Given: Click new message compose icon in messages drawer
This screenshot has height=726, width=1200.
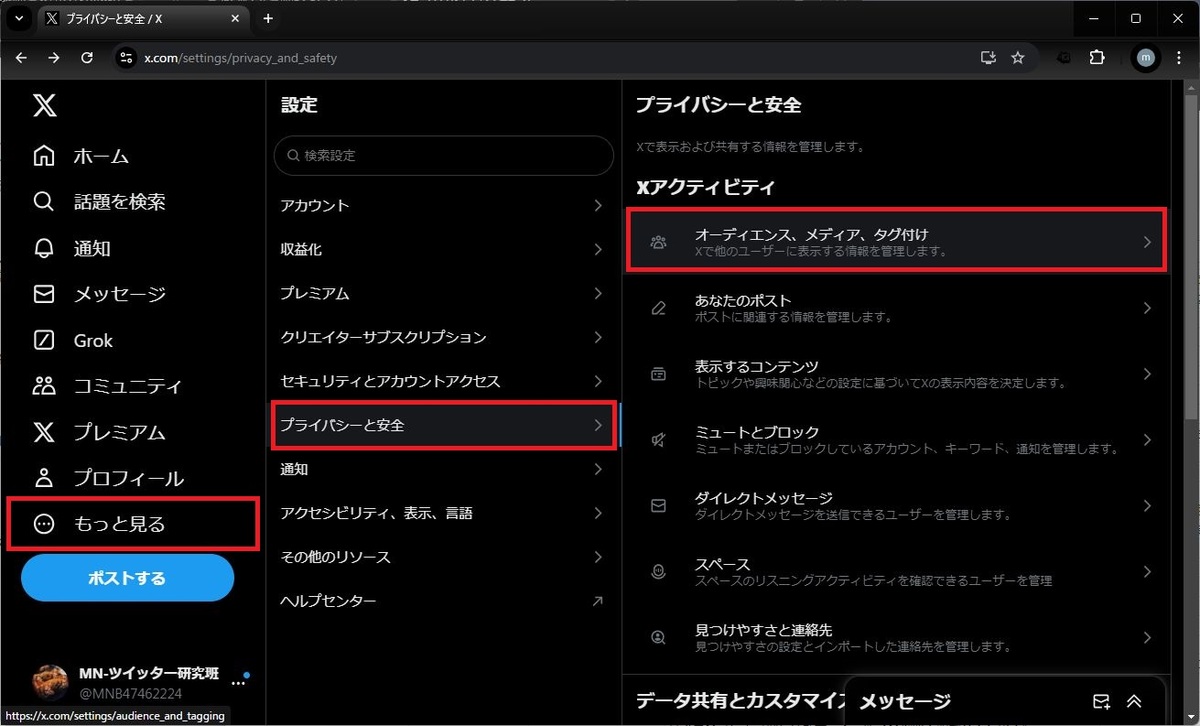Looking at the screenshot, I should [x=1101, y=701].
